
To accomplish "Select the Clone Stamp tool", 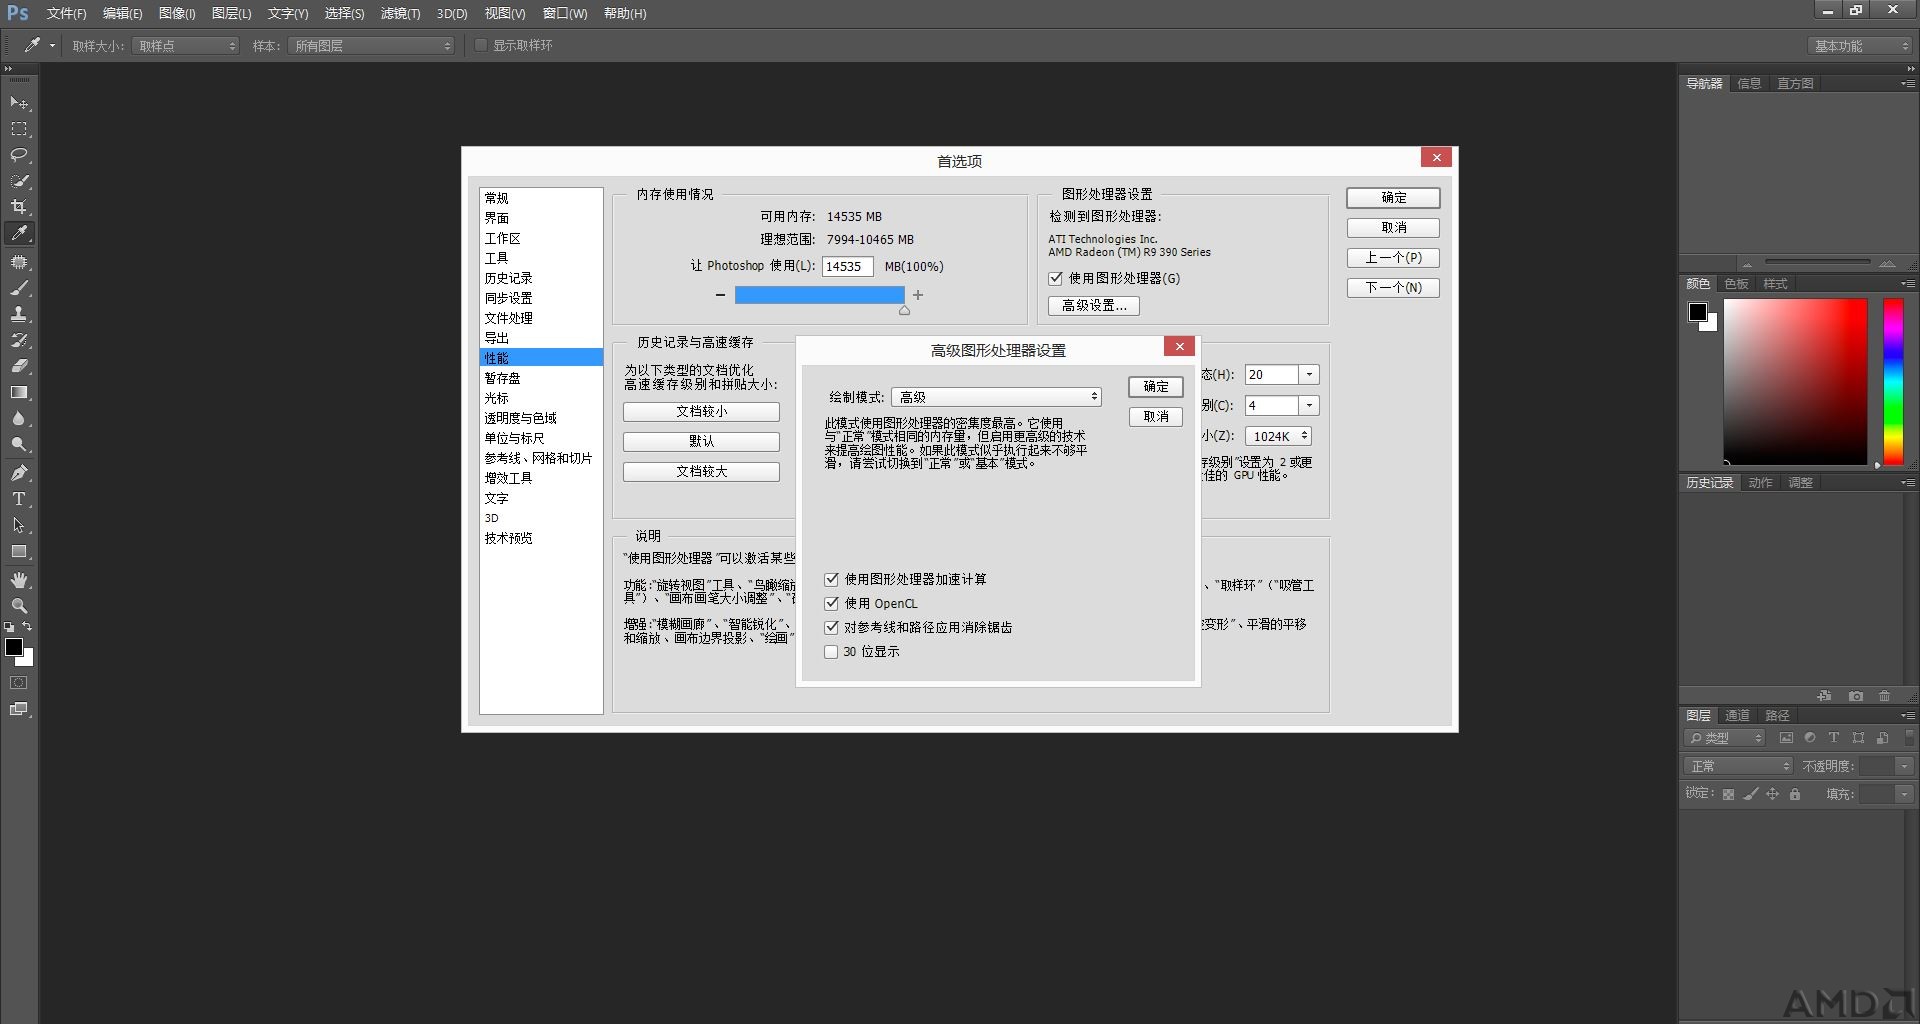I will (x=19, y=314).
